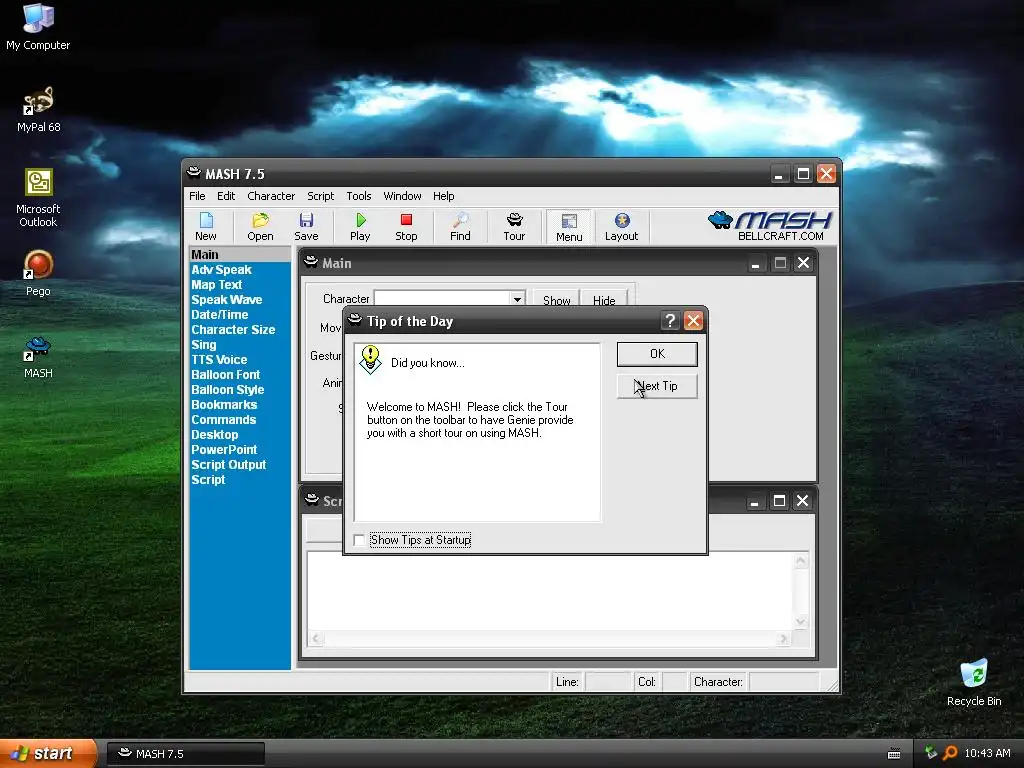The height and width of the screenshot is (768, 1024).
Task: Click the keyboard icon in the taskbar
Action: pos(894,754)
